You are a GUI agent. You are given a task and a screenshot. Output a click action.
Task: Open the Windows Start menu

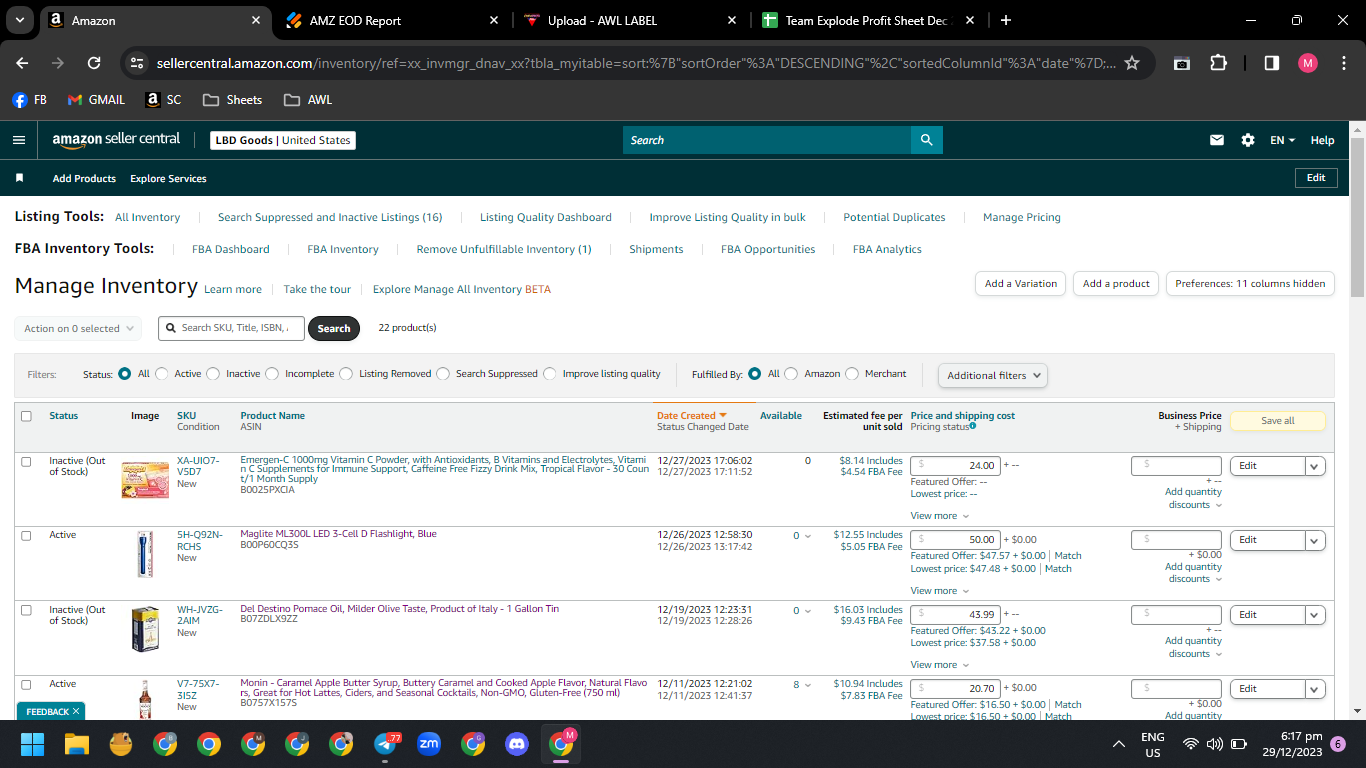tap(33, 744)
